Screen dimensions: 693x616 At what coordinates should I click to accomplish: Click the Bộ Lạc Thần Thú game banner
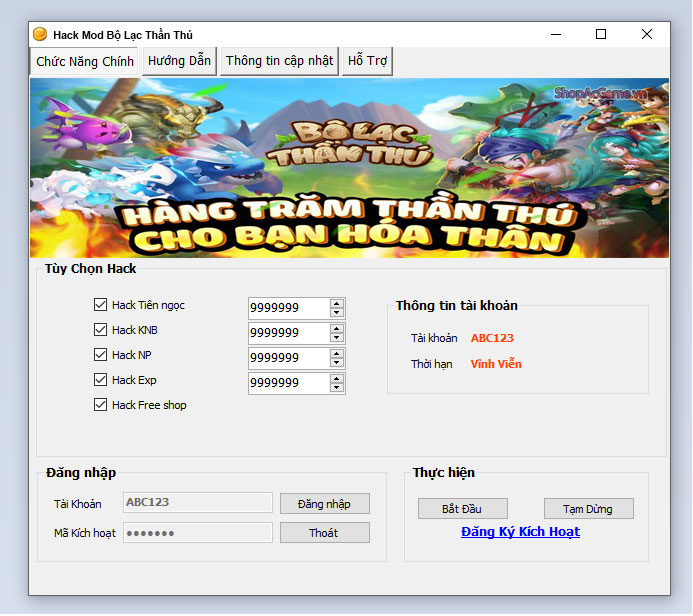coord(349,168)
